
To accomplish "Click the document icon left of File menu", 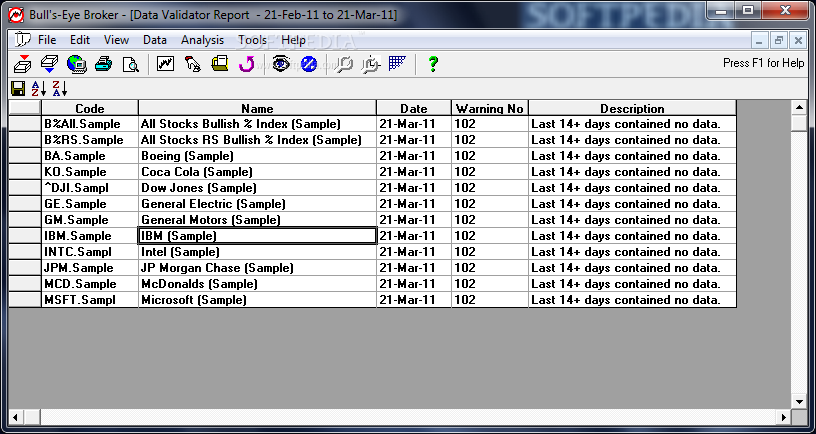I will pos(21,40).
